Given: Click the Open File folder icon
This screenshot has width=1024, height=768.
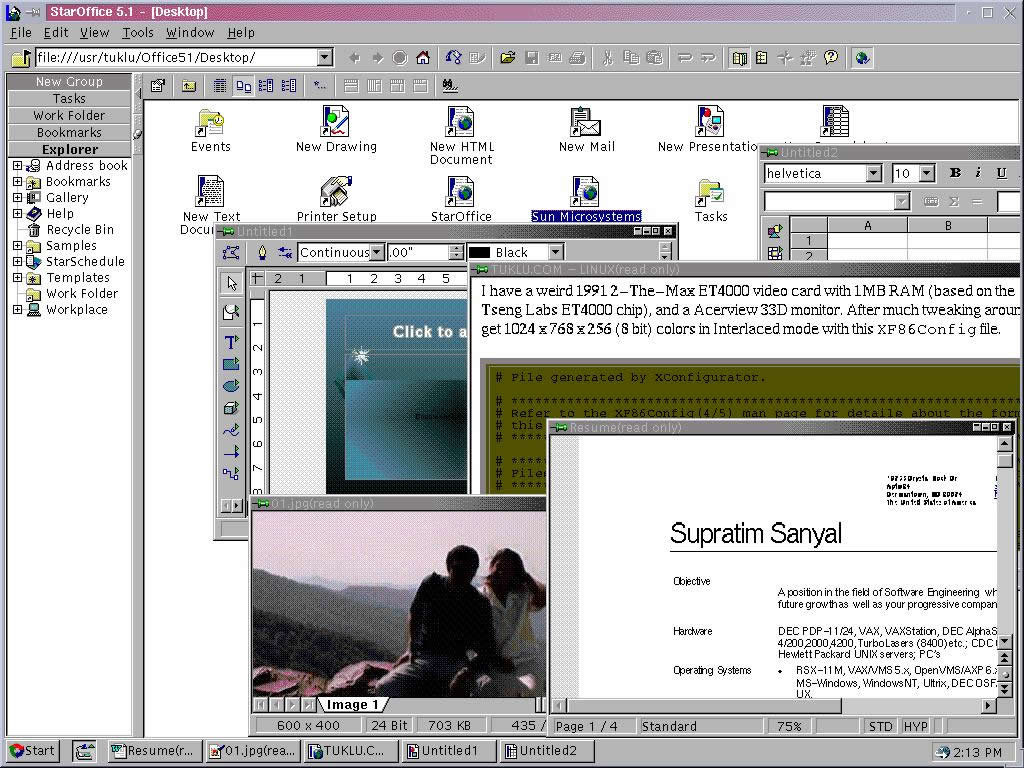Looking at the screenshot, I should tap(507, 58).
